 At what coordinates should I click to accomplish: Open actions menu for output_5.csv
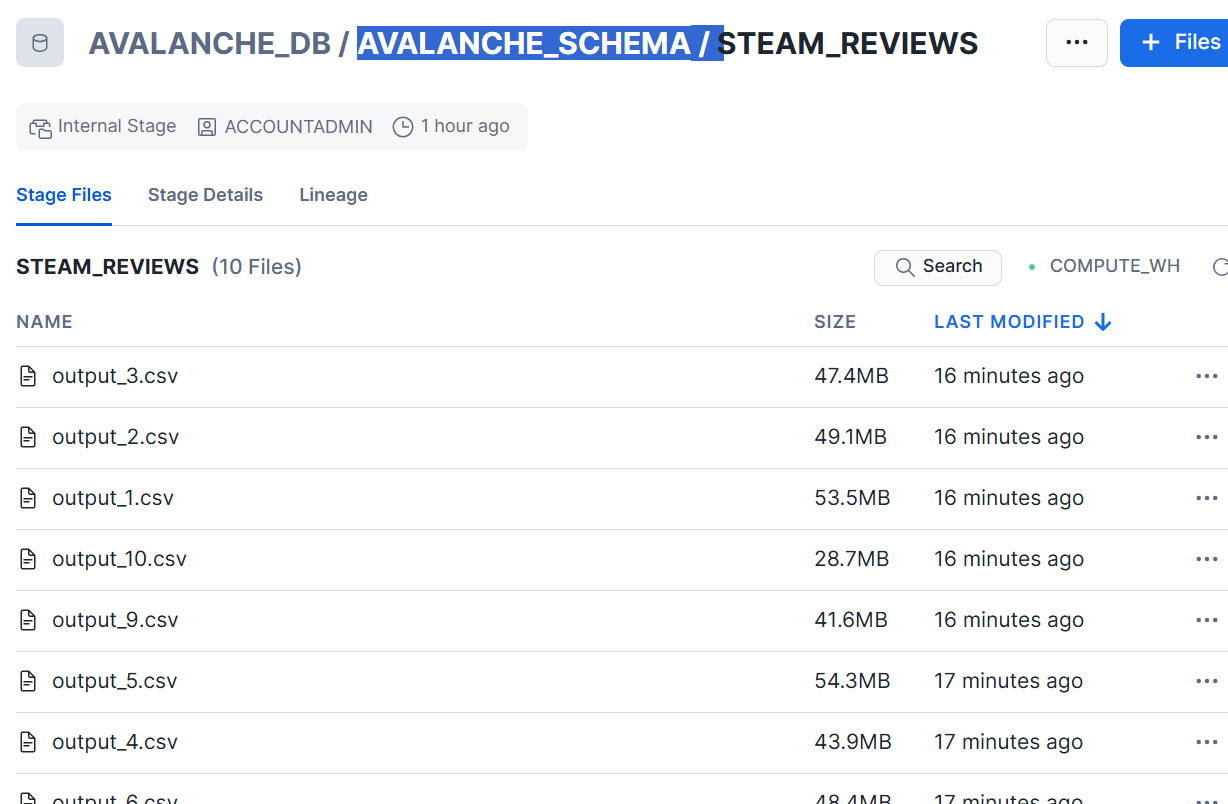click(1206, 682)
